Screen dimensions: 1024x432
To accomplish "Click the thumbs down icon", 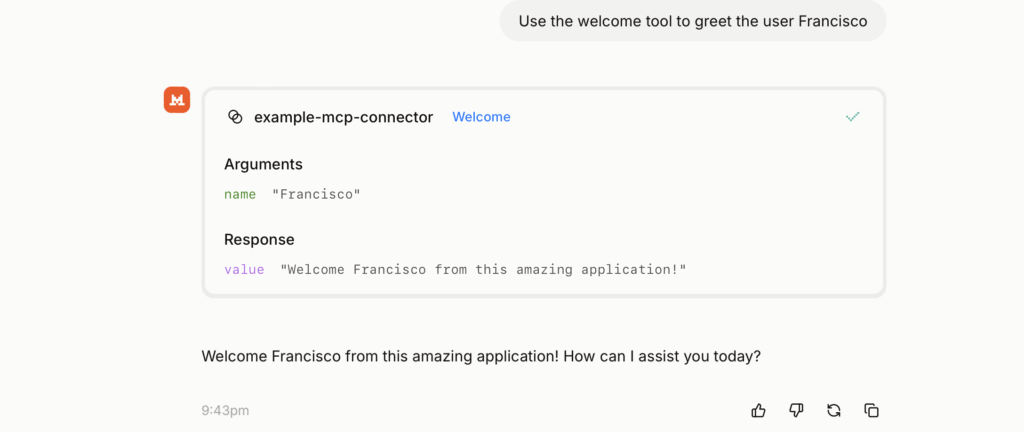I will tap(796, 410).
